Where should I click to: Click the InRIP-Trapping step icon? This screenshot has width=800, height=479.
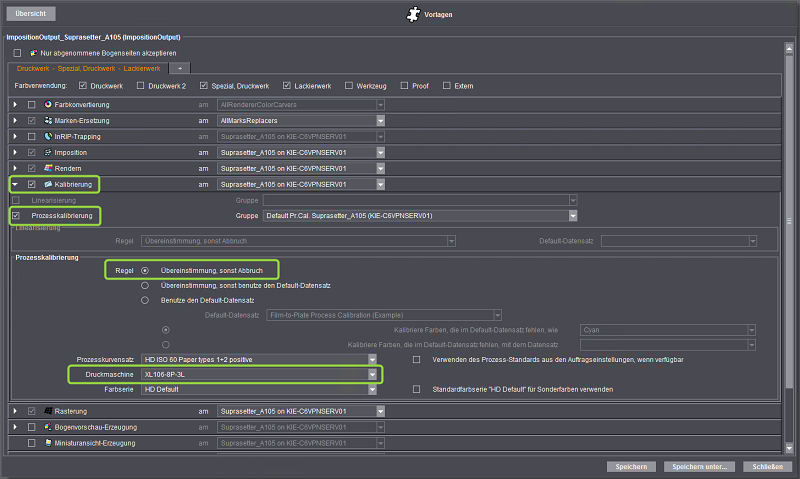point(47,137)
